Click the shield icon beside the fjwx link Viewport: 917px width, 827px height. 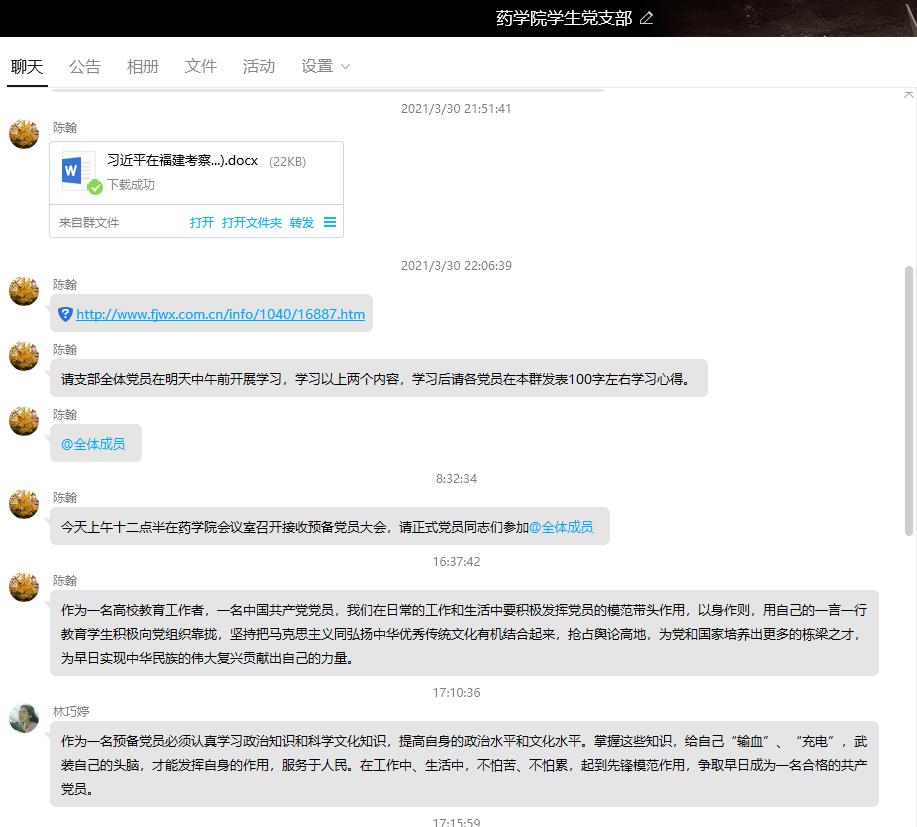pyautogui.click(x=65, y=314)
